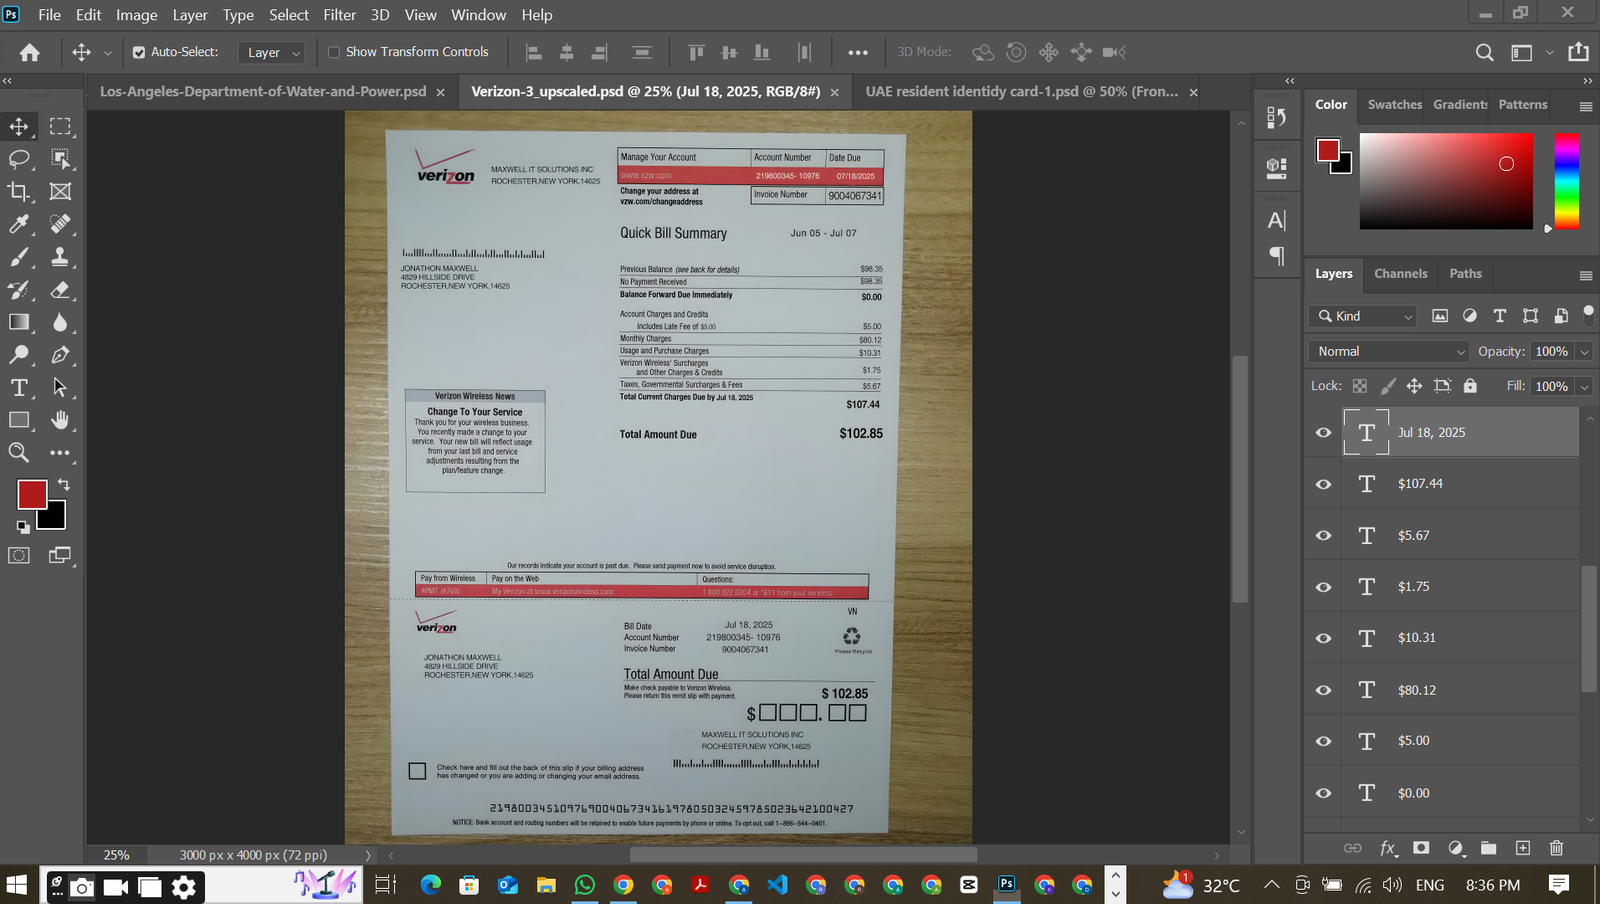Select the History Brush tool

pyautogui.click(x=19, y=289)
